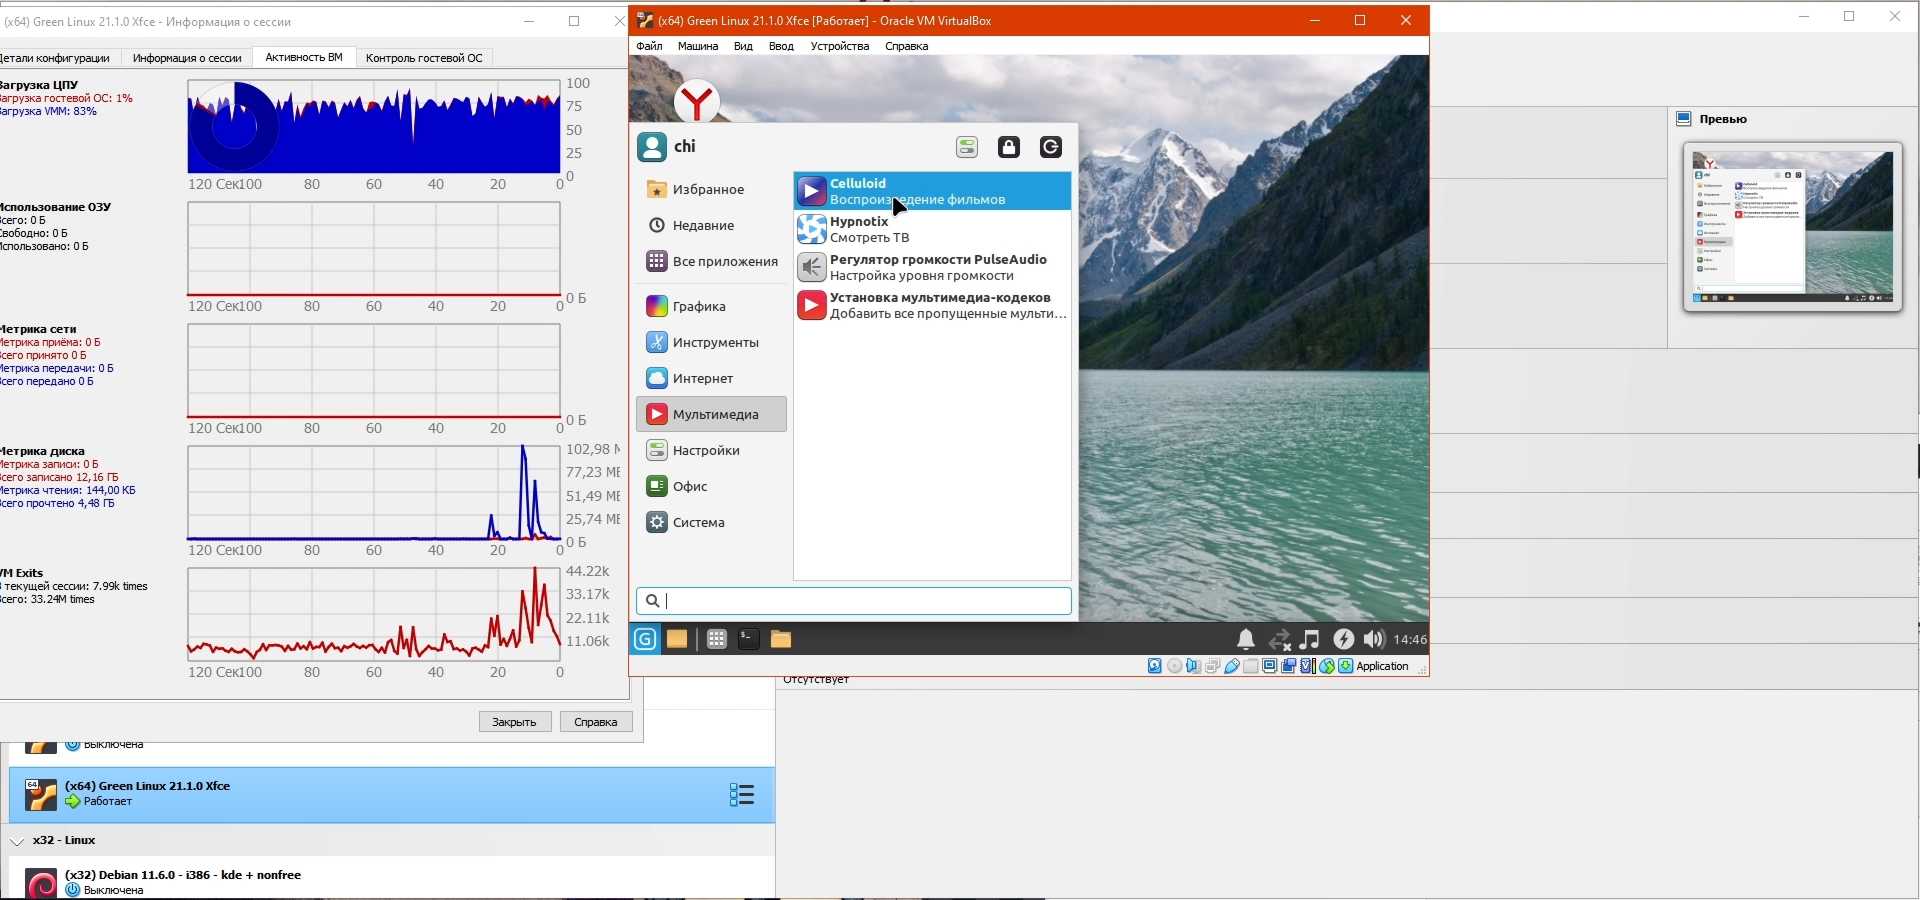Click the Справка button in session info

tap(596, 722)
